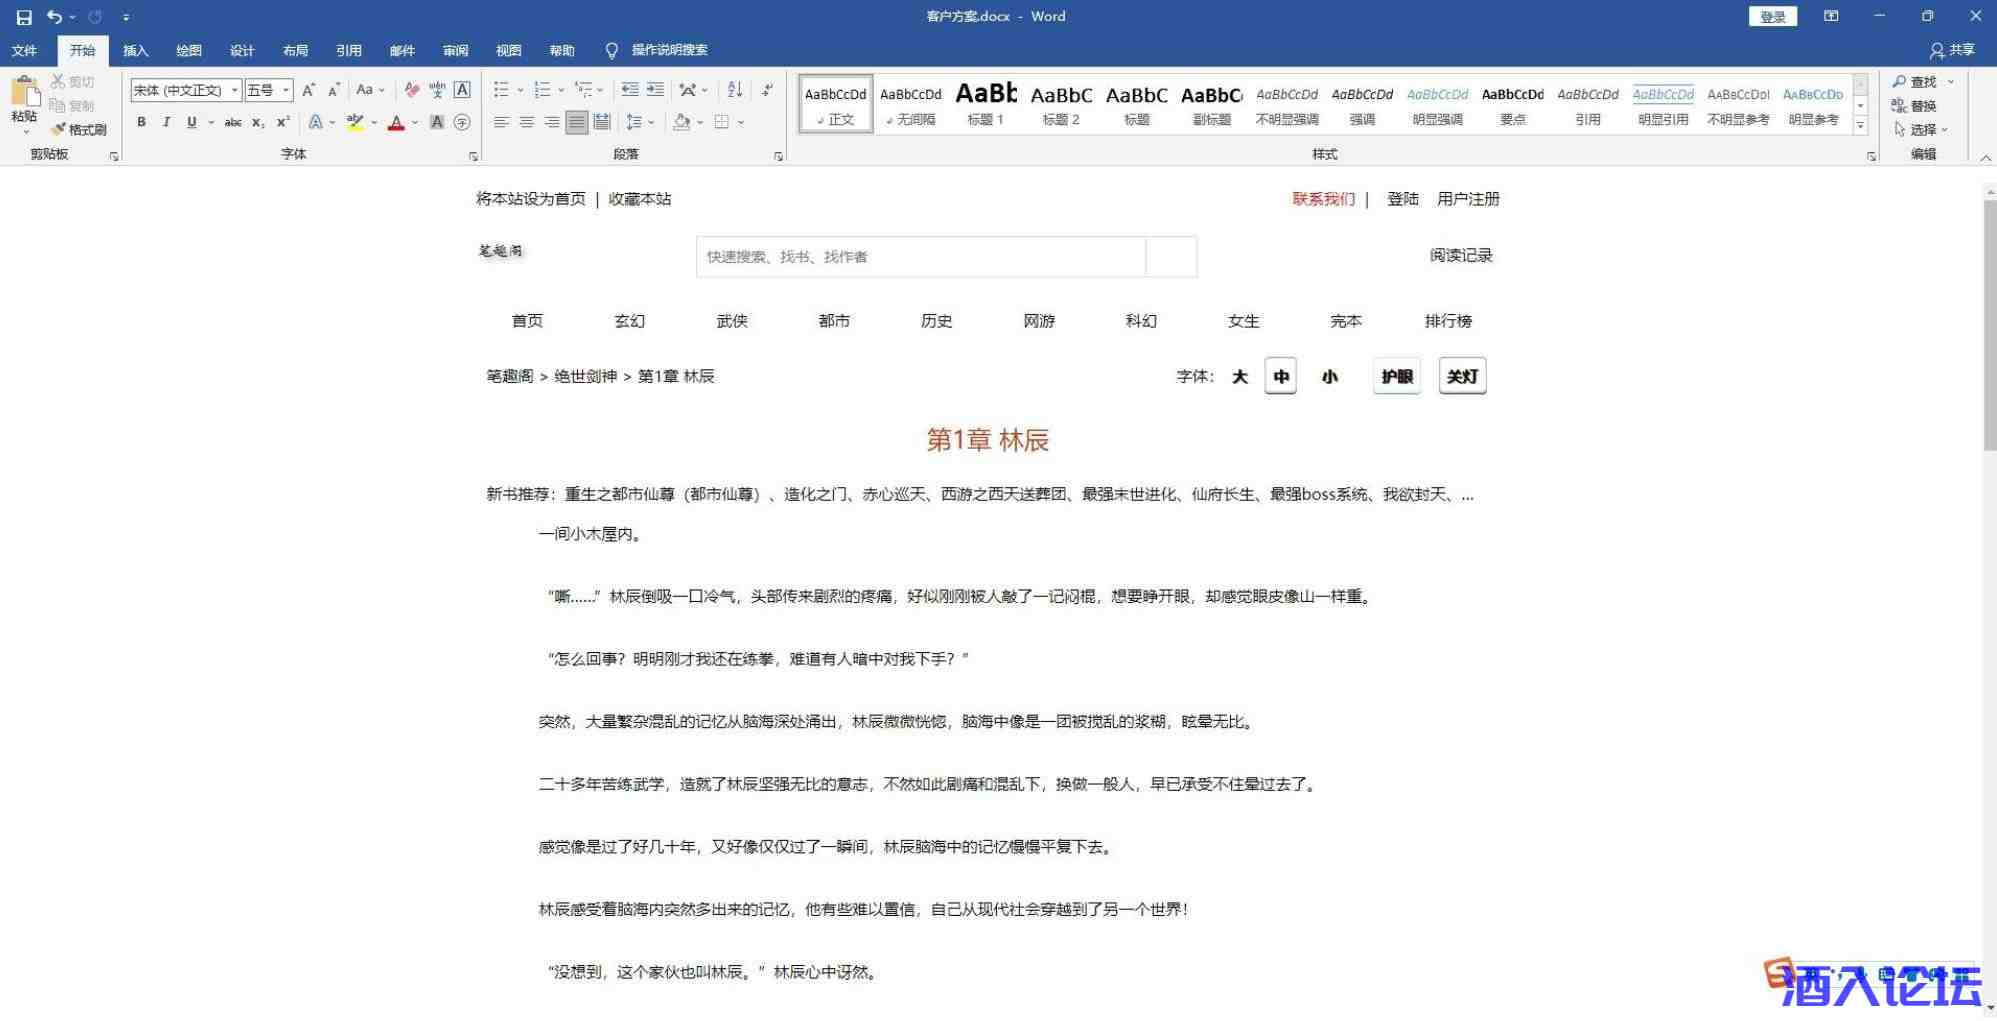Apply superscript formatting
This screenshot has height=1021, width=1997.
pos(283,122)
